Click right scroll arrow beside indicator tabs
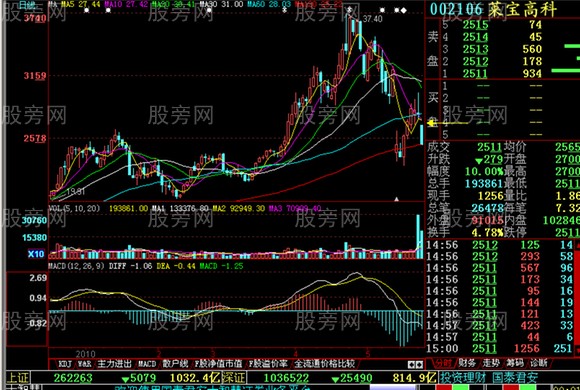 [419, 365]
